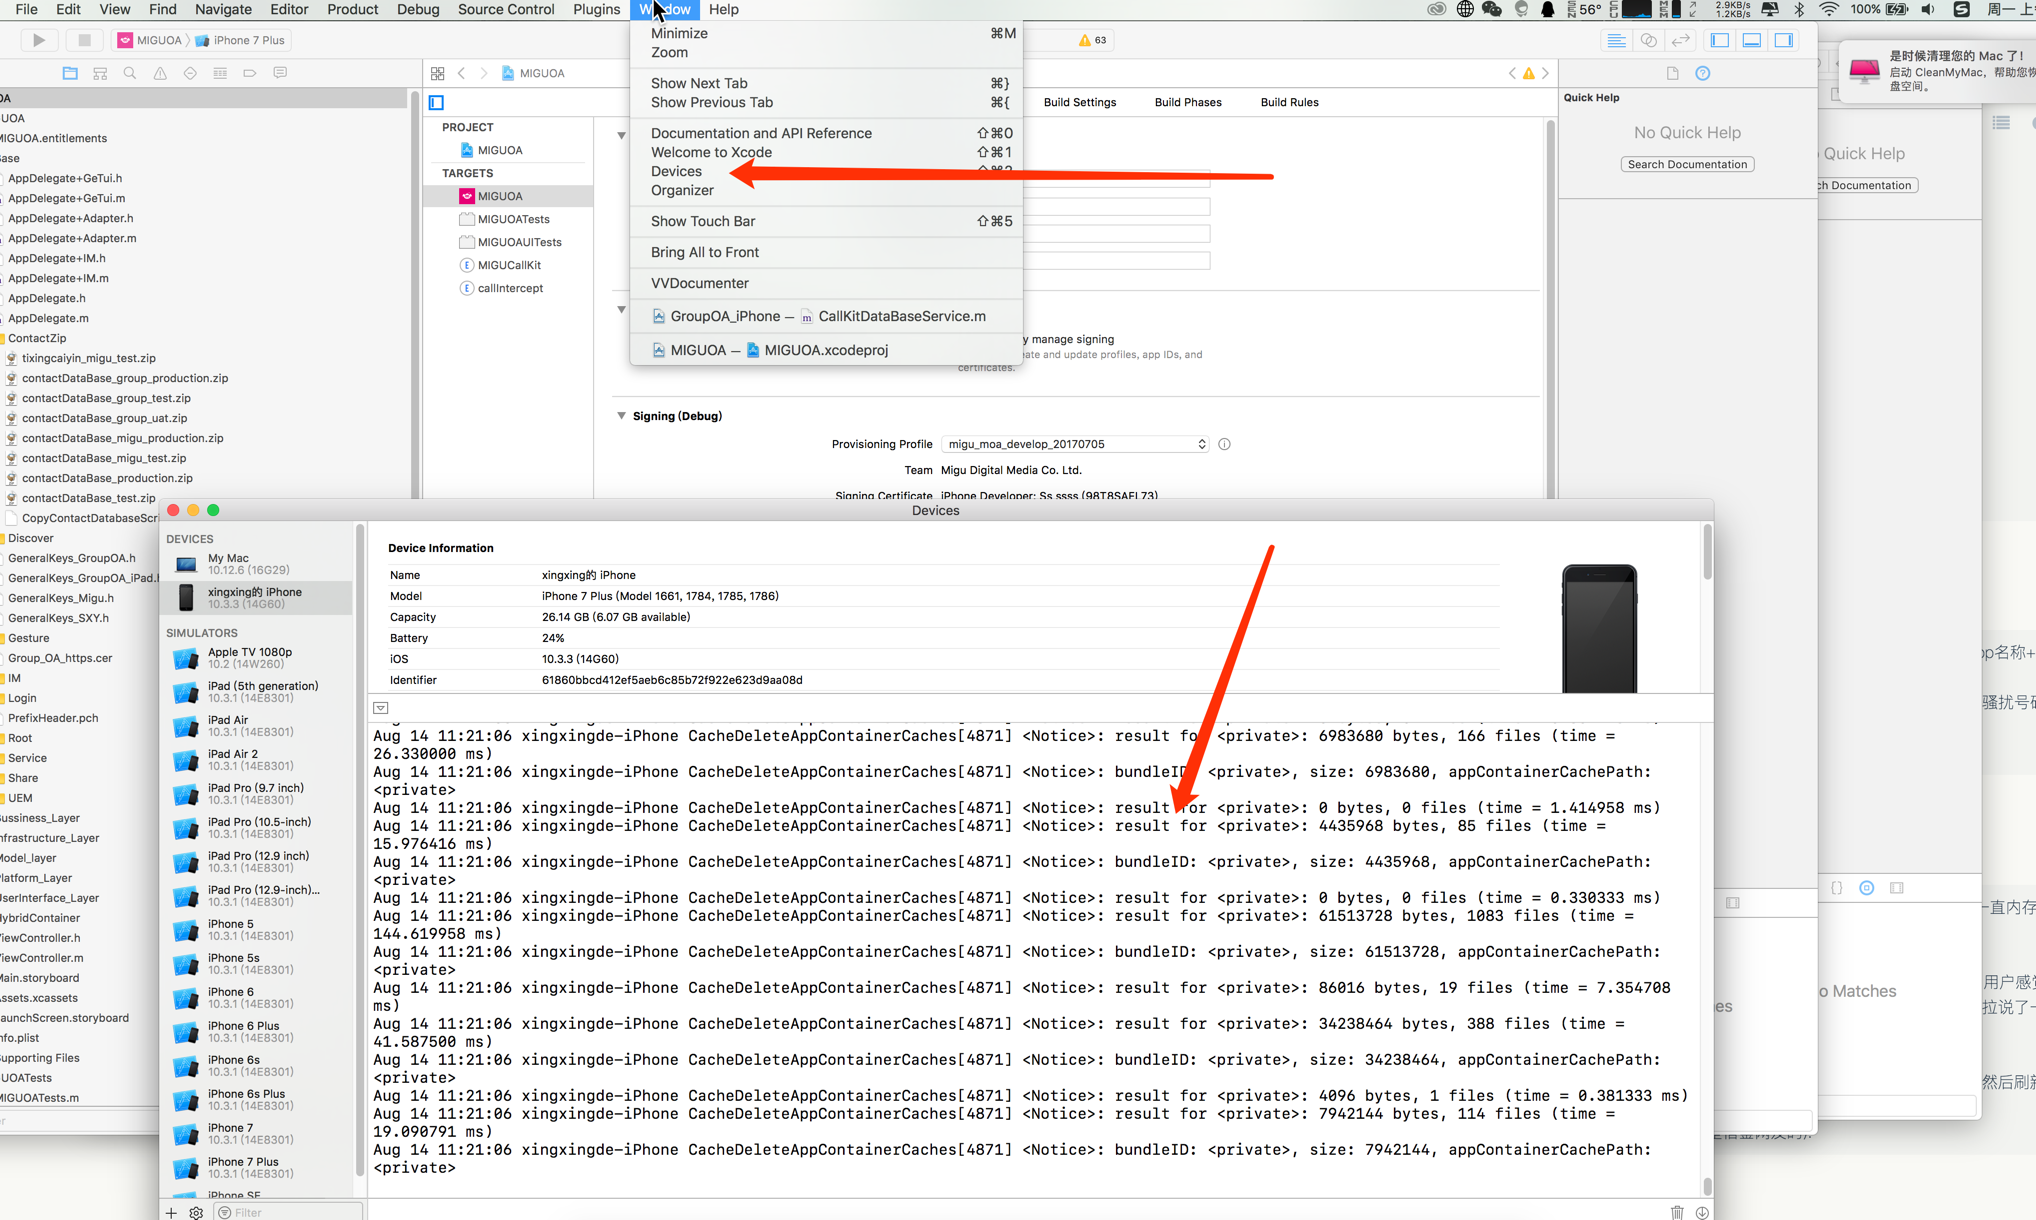Image resolution: width=2036 pixels, height=1220 pixels.
Task: Run the MIGUOA scheme with Play button
Action: pyautogui.click(x=39, y=40)
